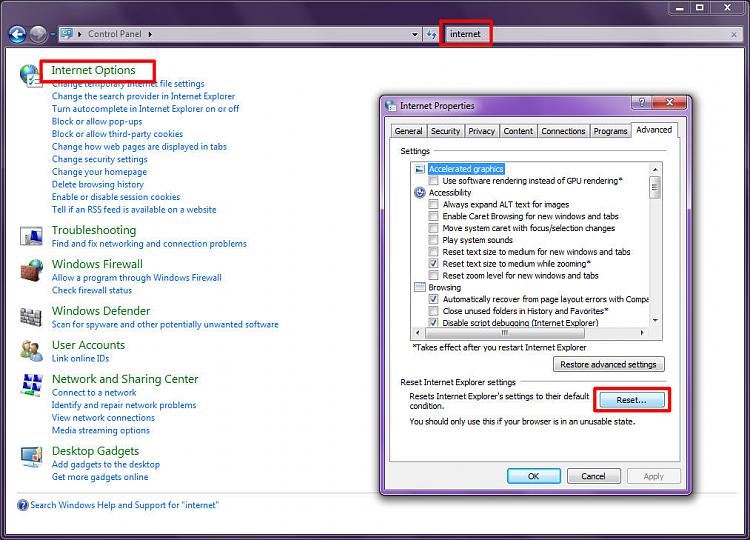Viewport: 750px width, 540px height.
Task: Click the Internet Properties dialog help button
Action: point(642,102)
